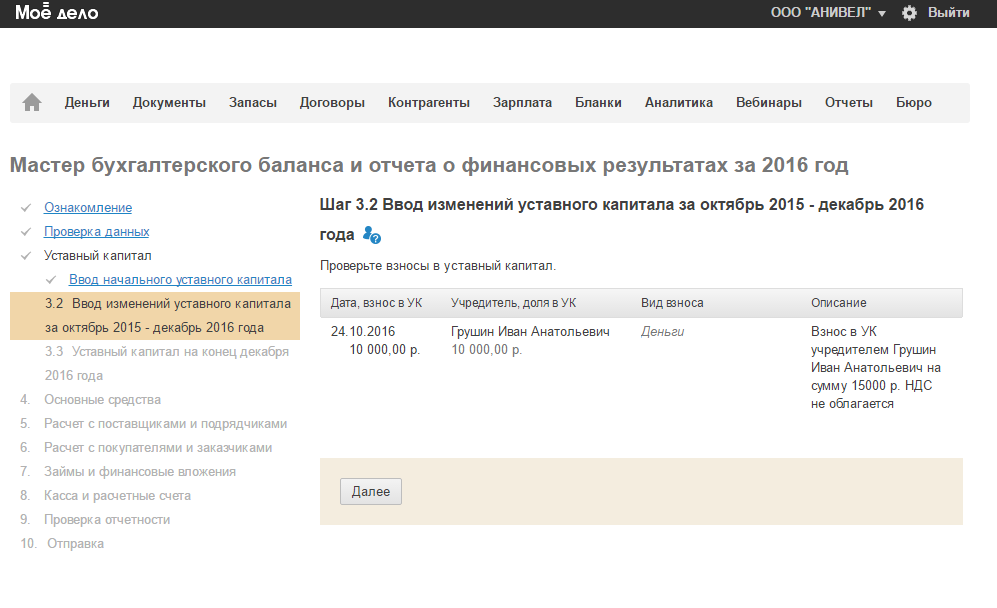Screen dimensions: 997x608
Task: Go to the Проверка данных step
Action: coord(97,232)
